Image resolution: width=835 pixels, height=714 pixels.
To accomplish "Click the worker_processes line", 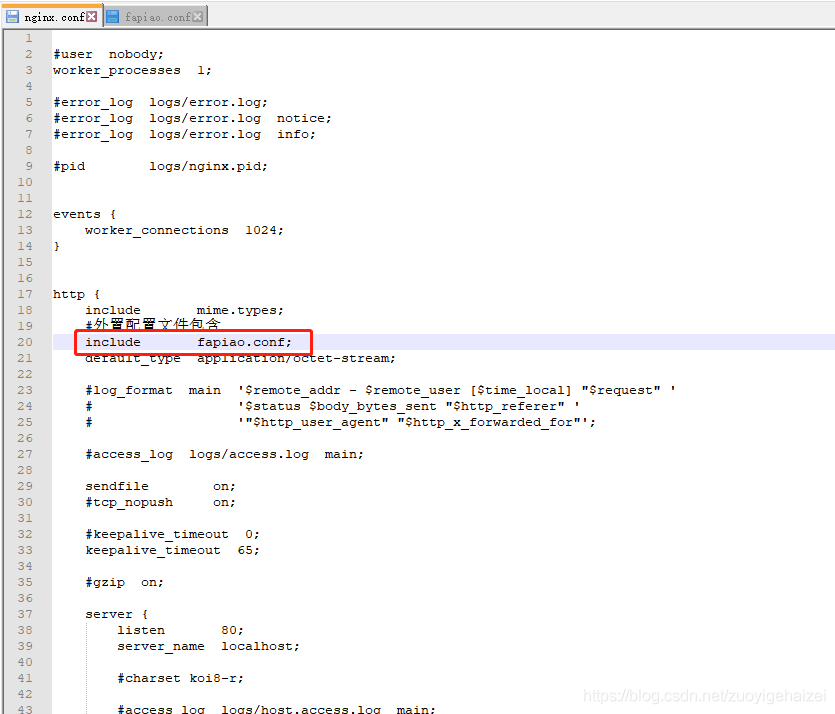I will pos(132,70).
